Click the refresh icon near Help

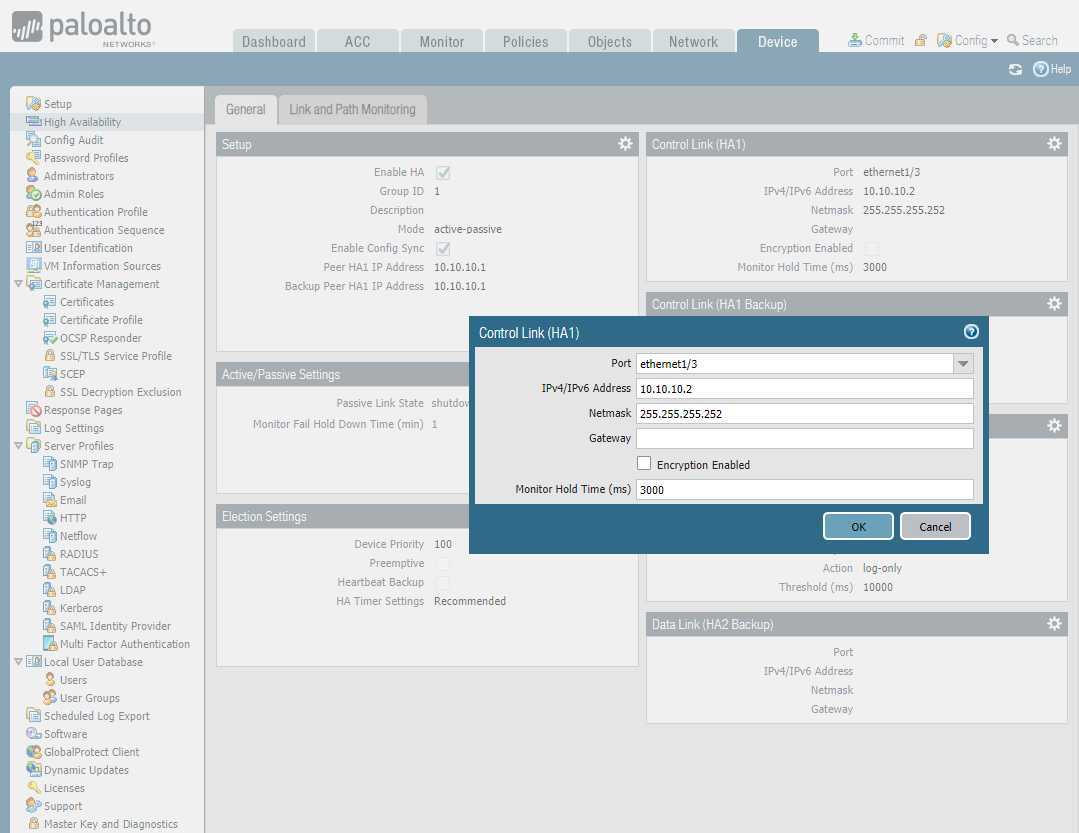click(x=1016, y=69)
